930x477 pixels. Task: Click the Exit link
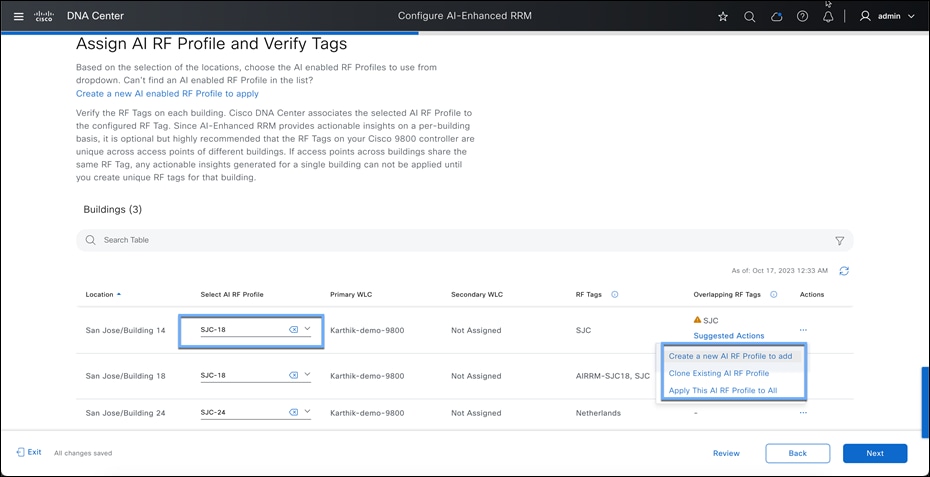click(x=29, y=452)
